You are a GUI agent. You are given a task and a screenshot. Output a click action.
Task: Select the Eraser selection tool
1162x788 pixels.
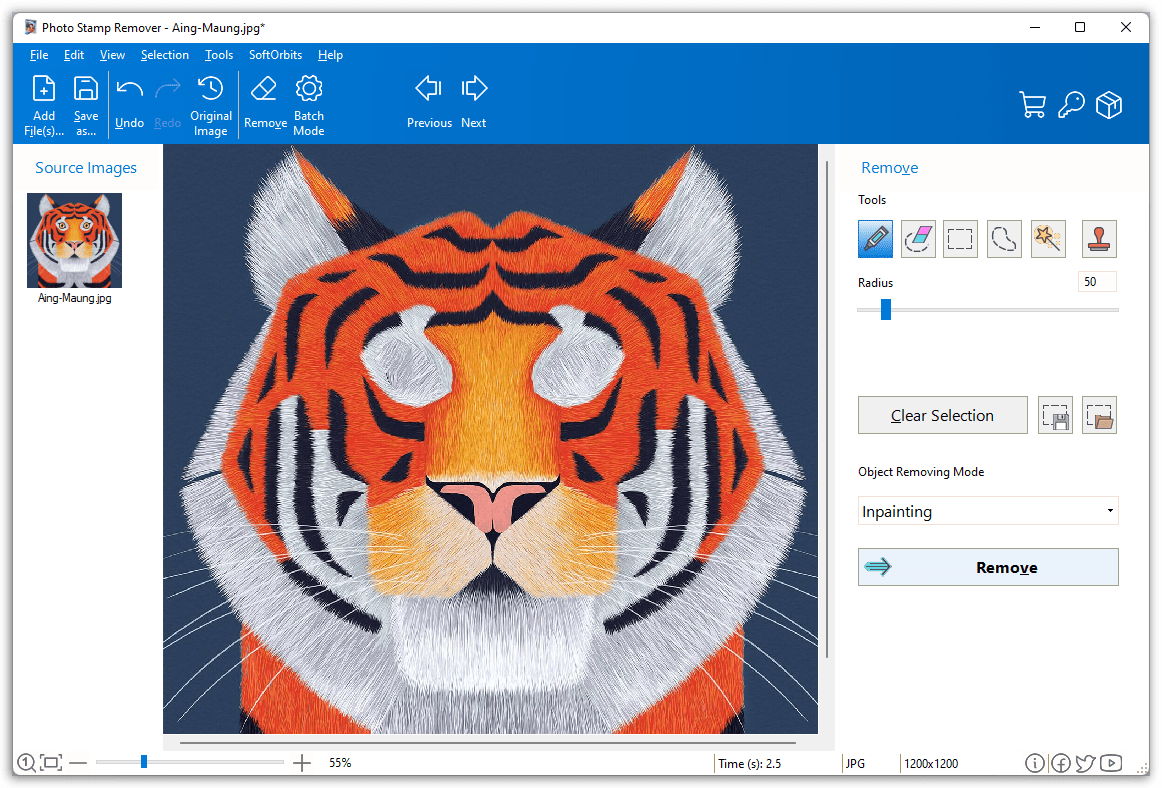[918, 239]
